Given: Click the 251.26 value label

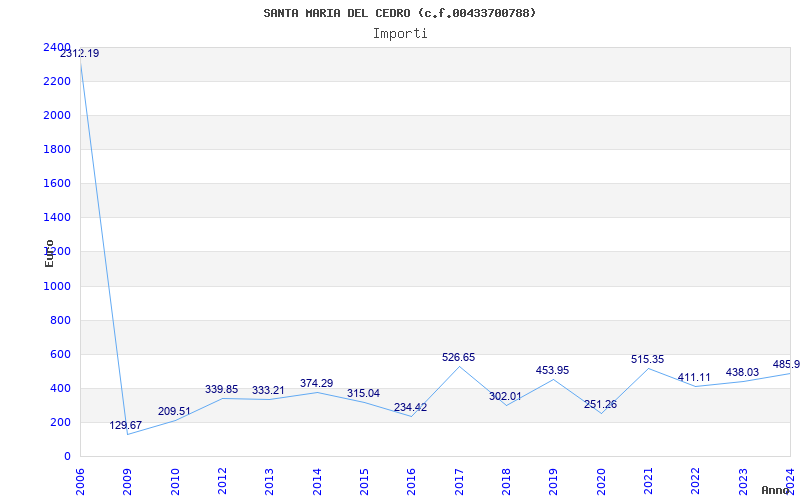Looking at the screenshot, I should click(x=600, y=404).
